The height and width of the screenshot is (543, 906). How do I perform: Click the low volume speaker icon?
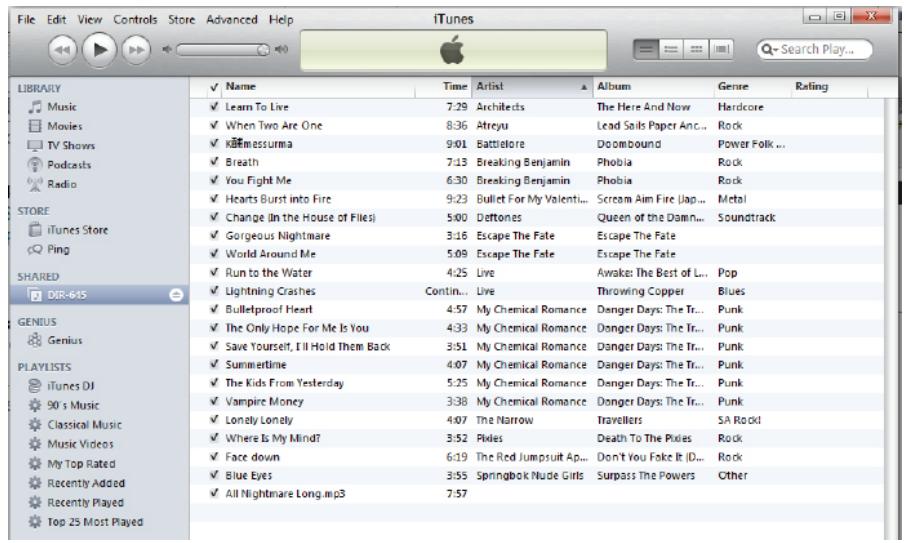coord(167,50)
